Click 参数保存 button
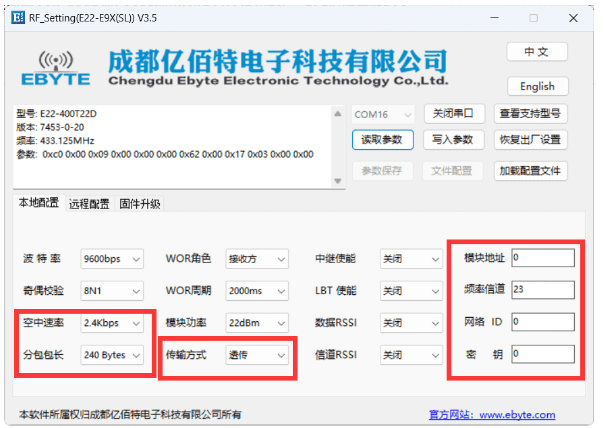 click(382, 171)
